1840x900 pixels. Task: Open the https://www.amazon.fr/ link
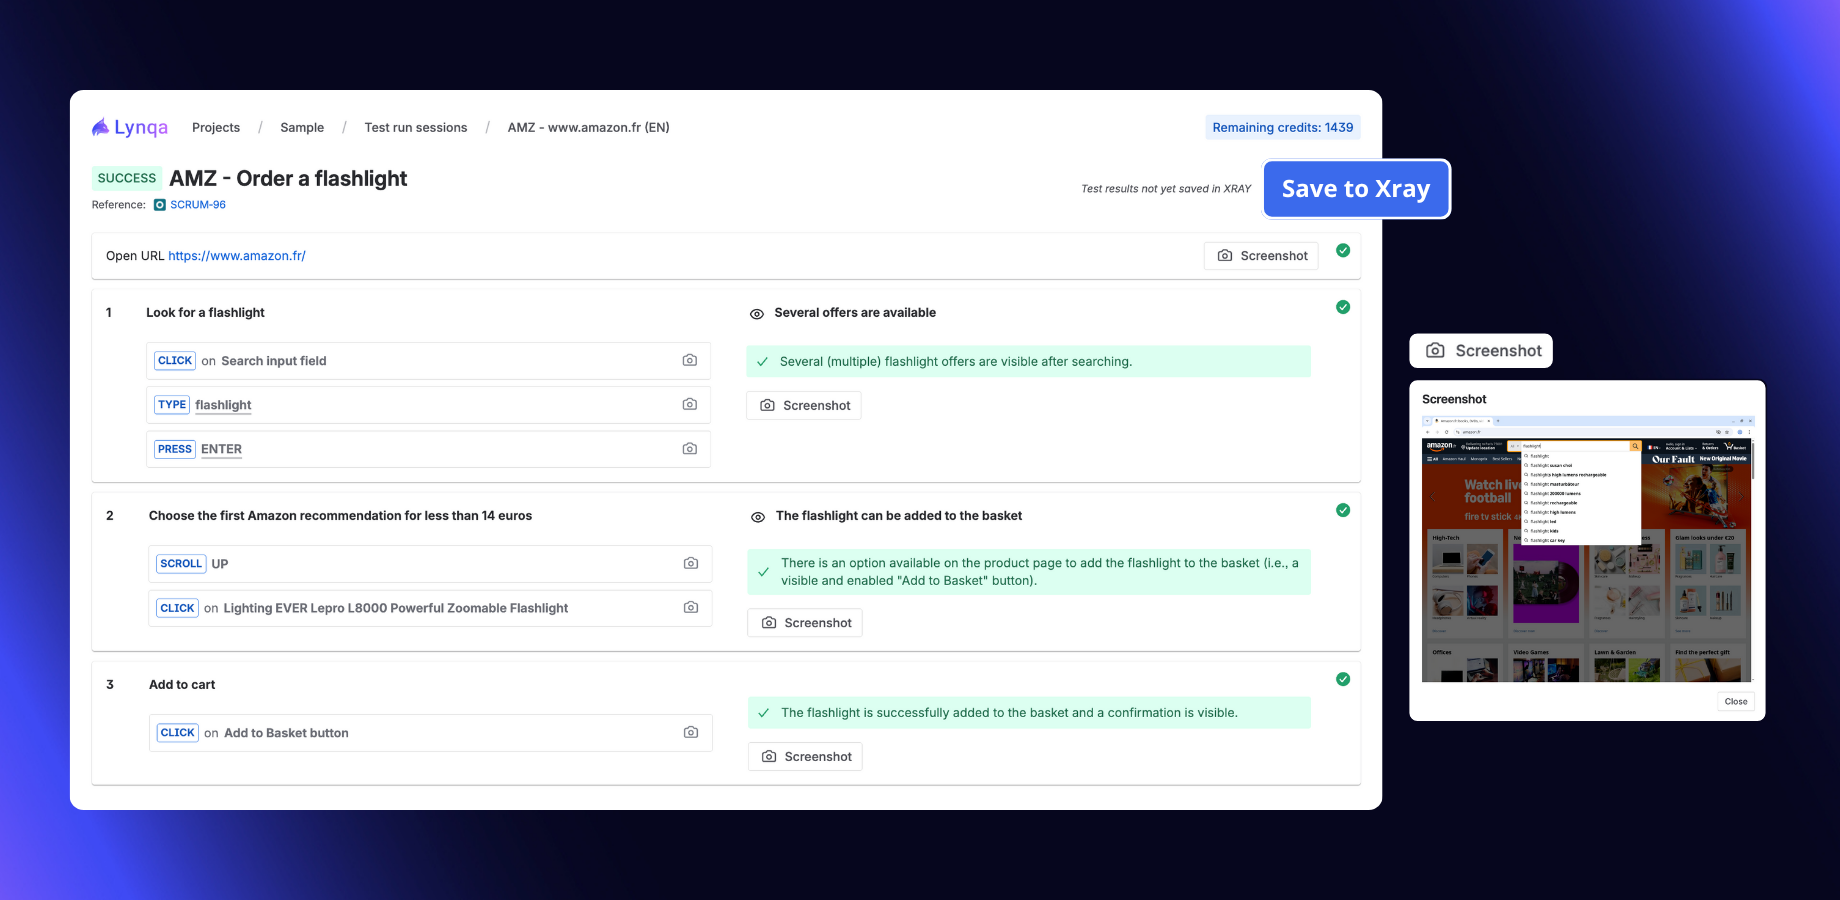tap(237, 255)
